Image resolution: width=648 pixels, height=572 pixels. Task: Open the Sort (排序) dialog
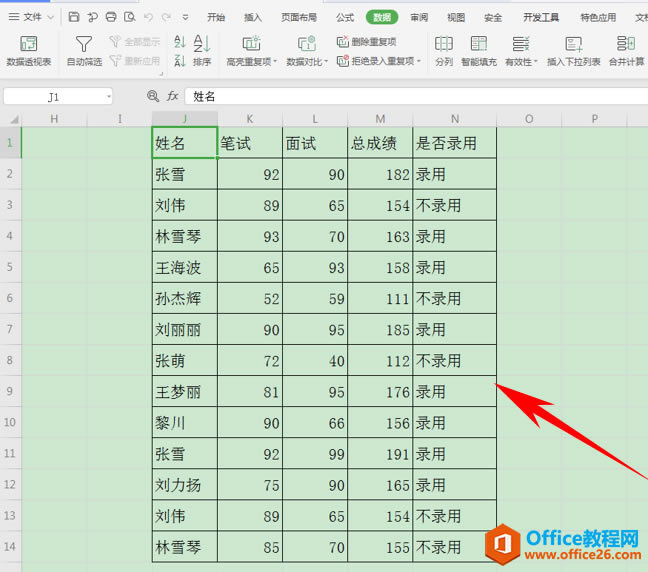[x=202, y=51]
